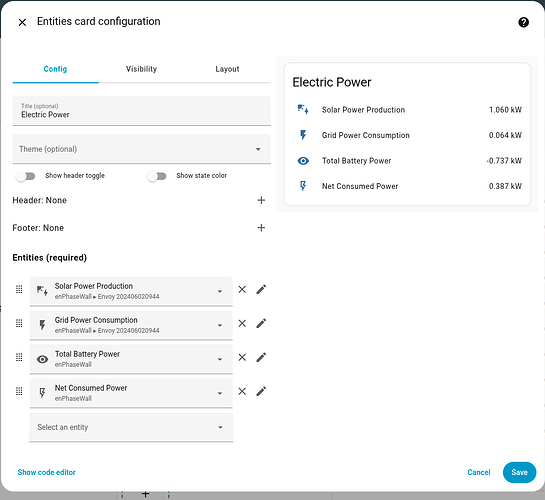Click the eye icon in Total Battery Power preview
The width and height of the screenshot is (545, 500).
303,161
